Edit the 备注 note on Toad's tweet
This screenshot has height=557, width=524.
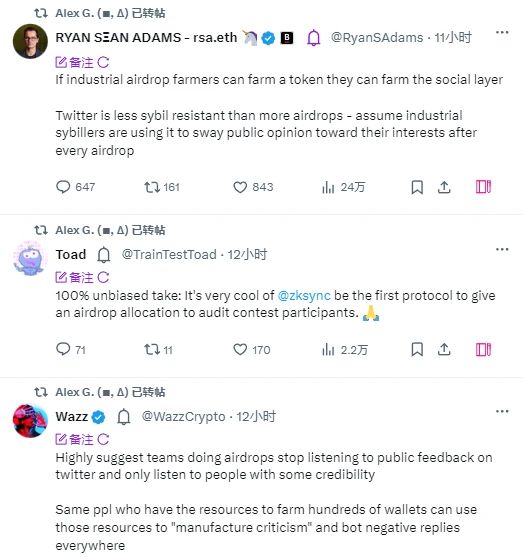coord(74,277)
